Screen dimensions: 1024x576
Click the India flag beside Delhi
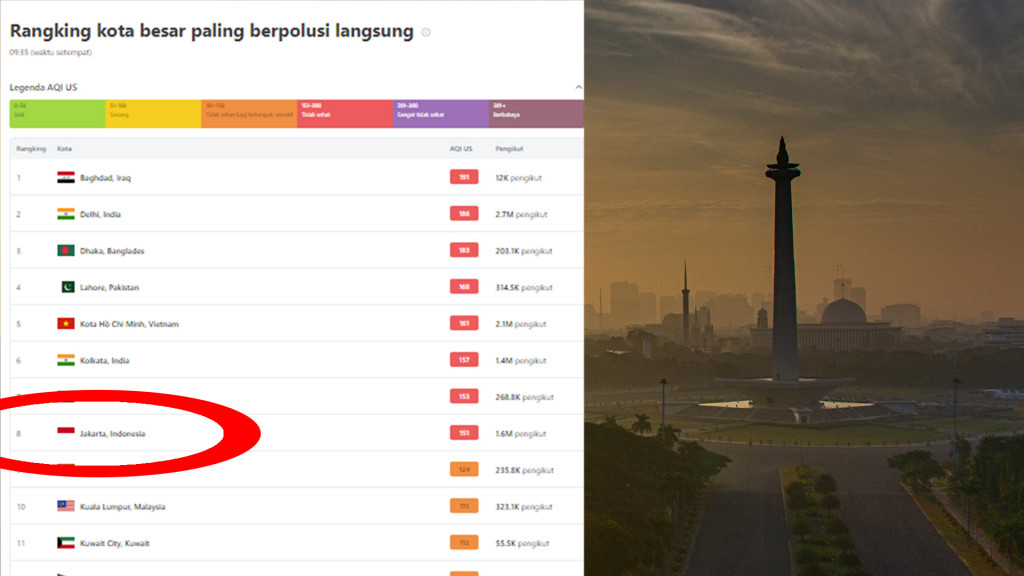click(65, 214)
